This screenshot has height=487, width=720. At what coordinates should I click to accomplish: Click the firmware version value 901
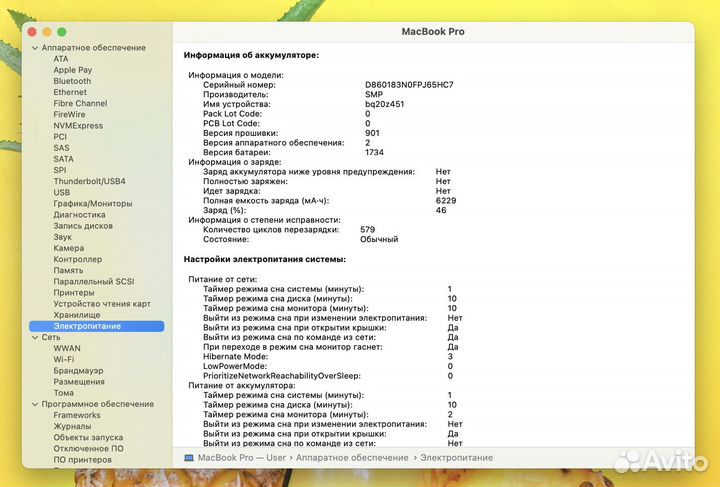372,133
